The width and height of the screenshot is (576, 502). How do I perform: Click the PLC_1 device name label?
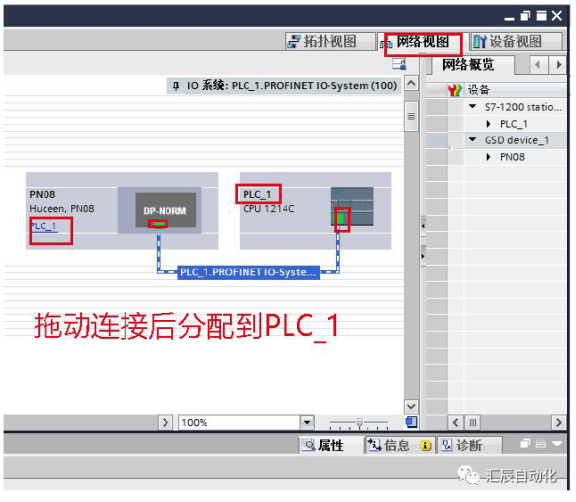click(x=257, y=194)
